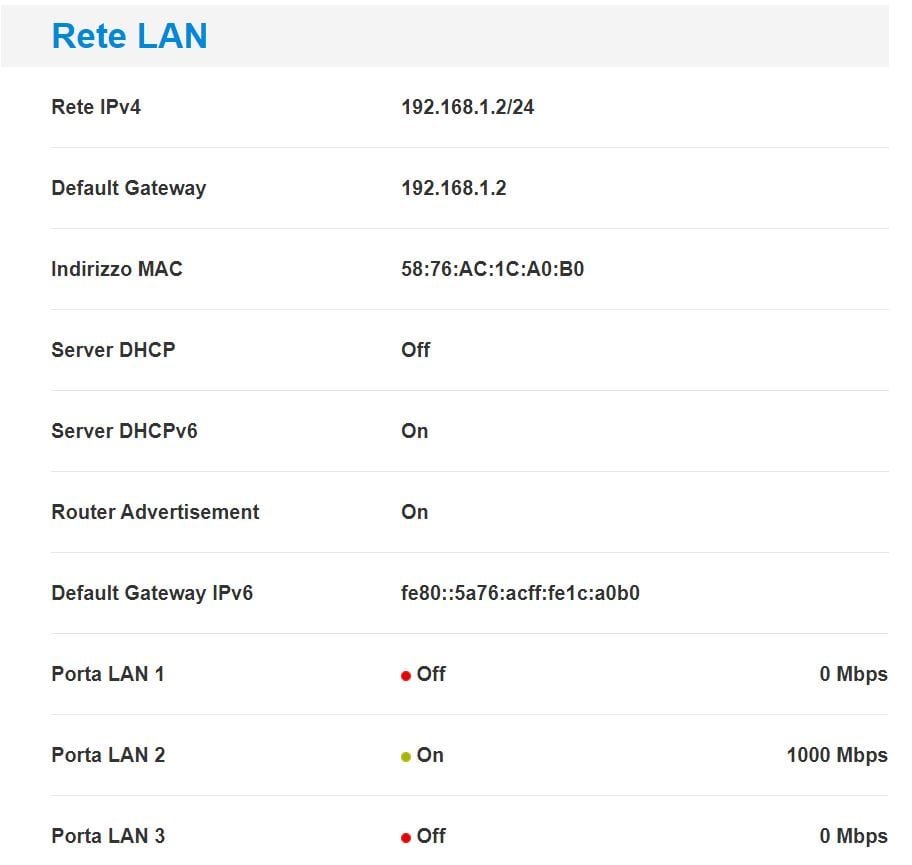
Task: Click the Porta LAN 1 label
Action: click(108, 674)
